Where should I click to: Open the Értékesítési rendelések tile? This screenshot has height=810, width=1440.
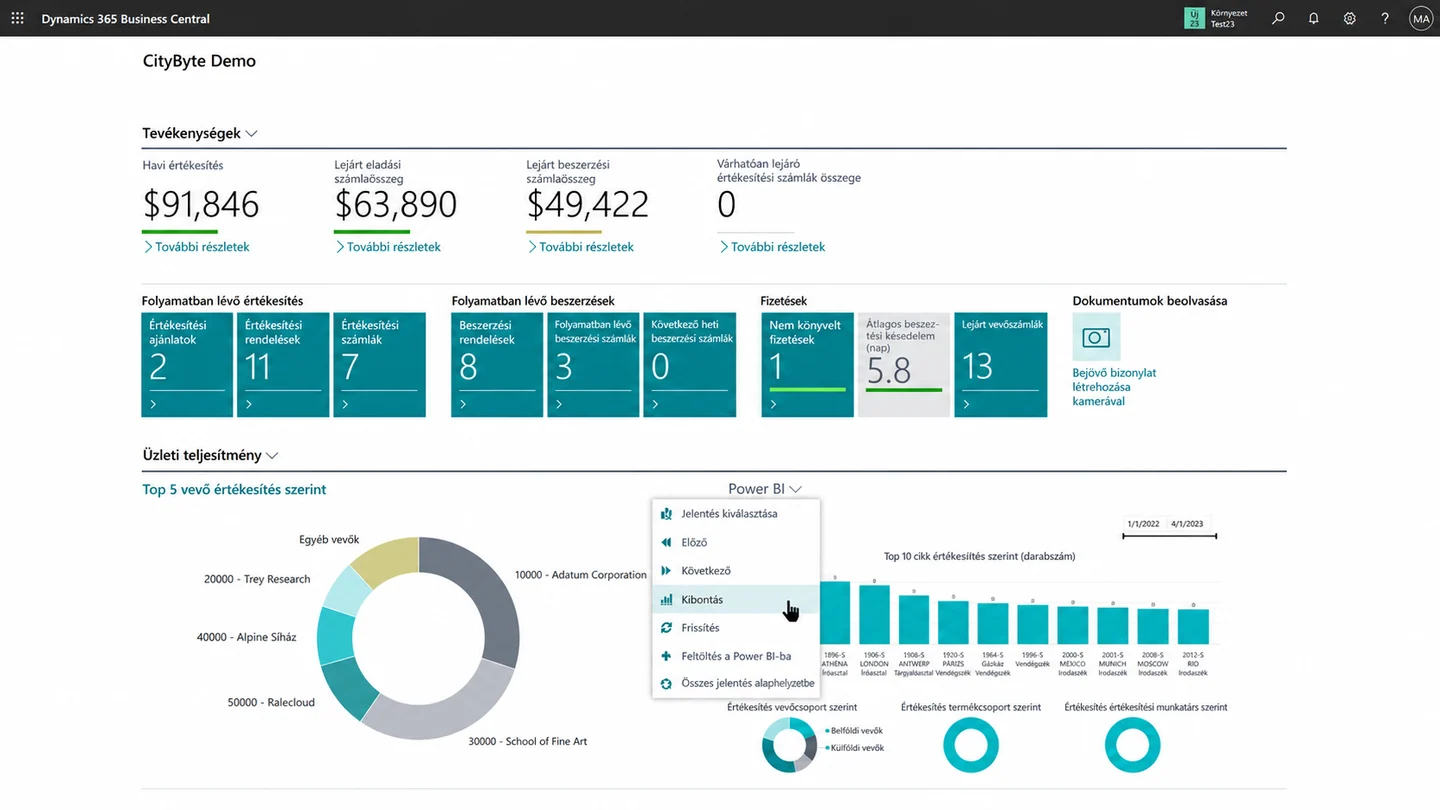point(284,365)
